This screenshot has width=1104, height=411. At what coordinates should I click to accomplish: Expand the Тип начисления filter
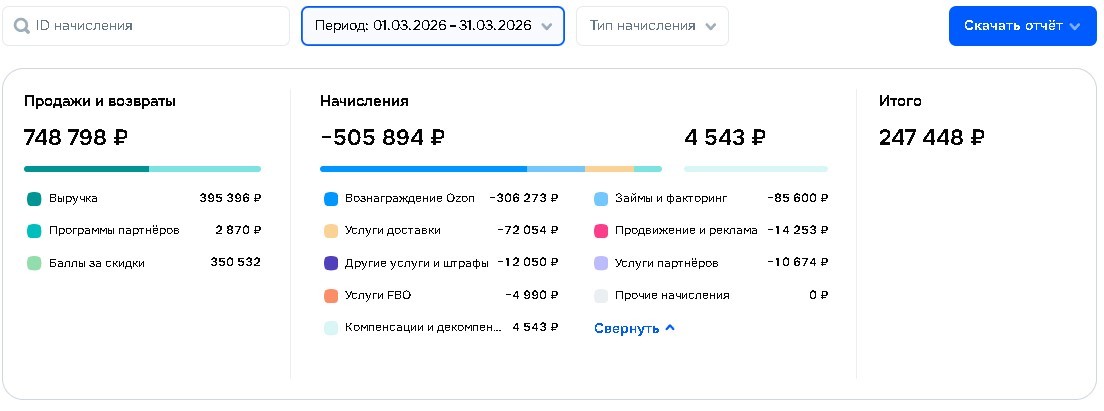(652, 26)
